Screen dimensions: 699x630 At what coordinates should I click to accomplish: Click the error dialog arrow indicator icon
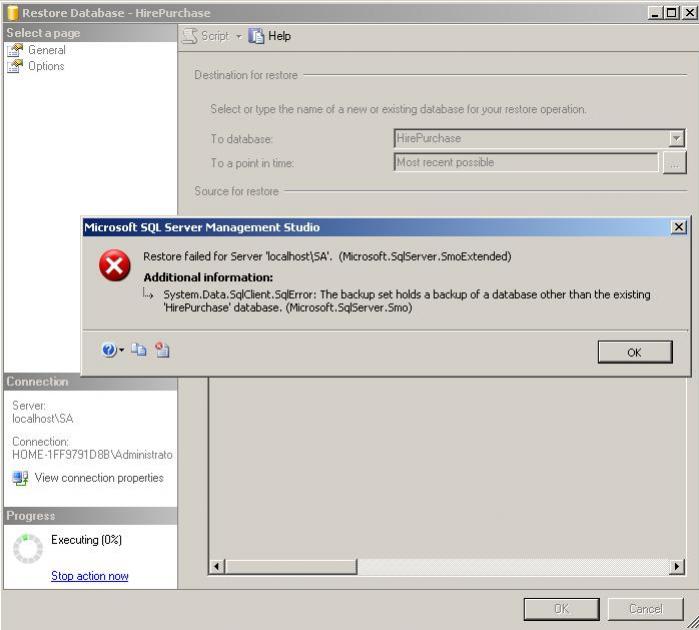pyautogui.click(x=148, y=294)
